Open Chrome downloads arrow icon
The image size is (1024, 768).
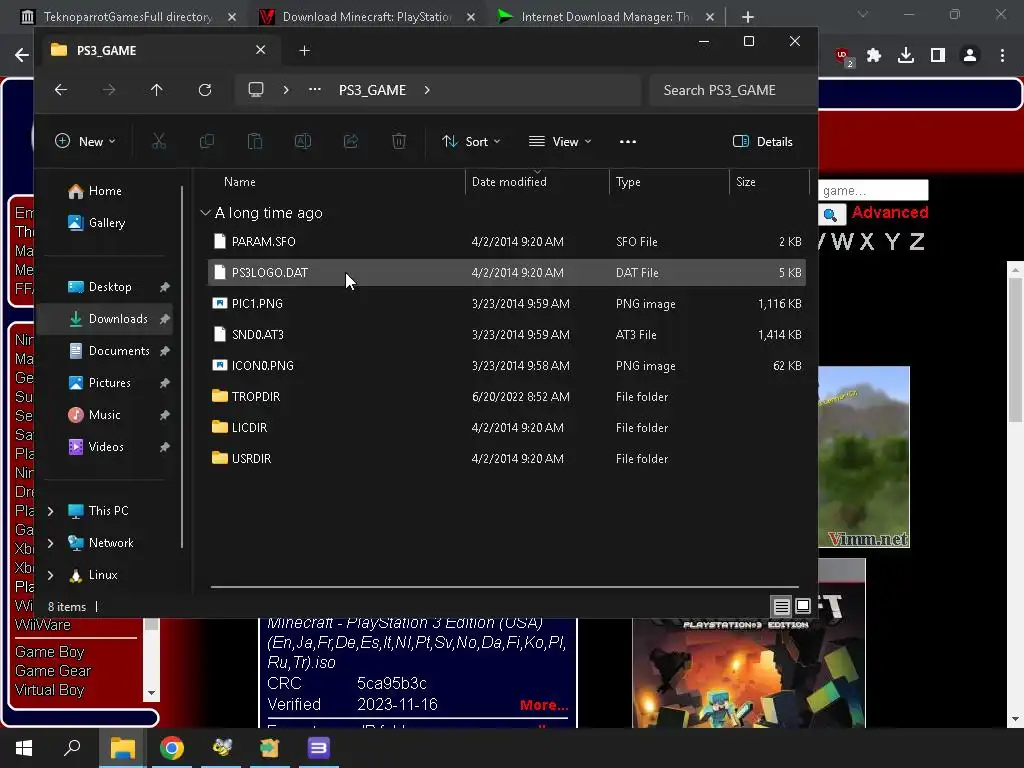906,56
